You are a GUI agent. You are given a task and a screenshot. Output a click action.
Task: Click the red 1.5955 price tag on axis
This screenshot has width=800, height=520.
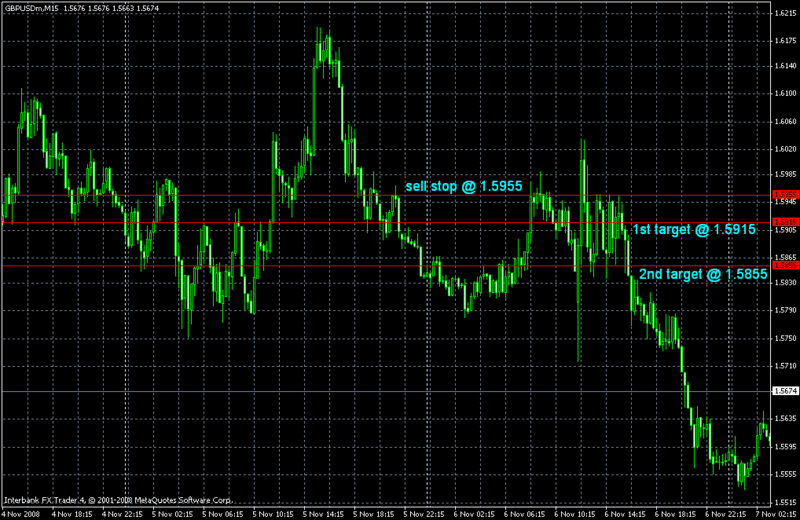[785, 195]
